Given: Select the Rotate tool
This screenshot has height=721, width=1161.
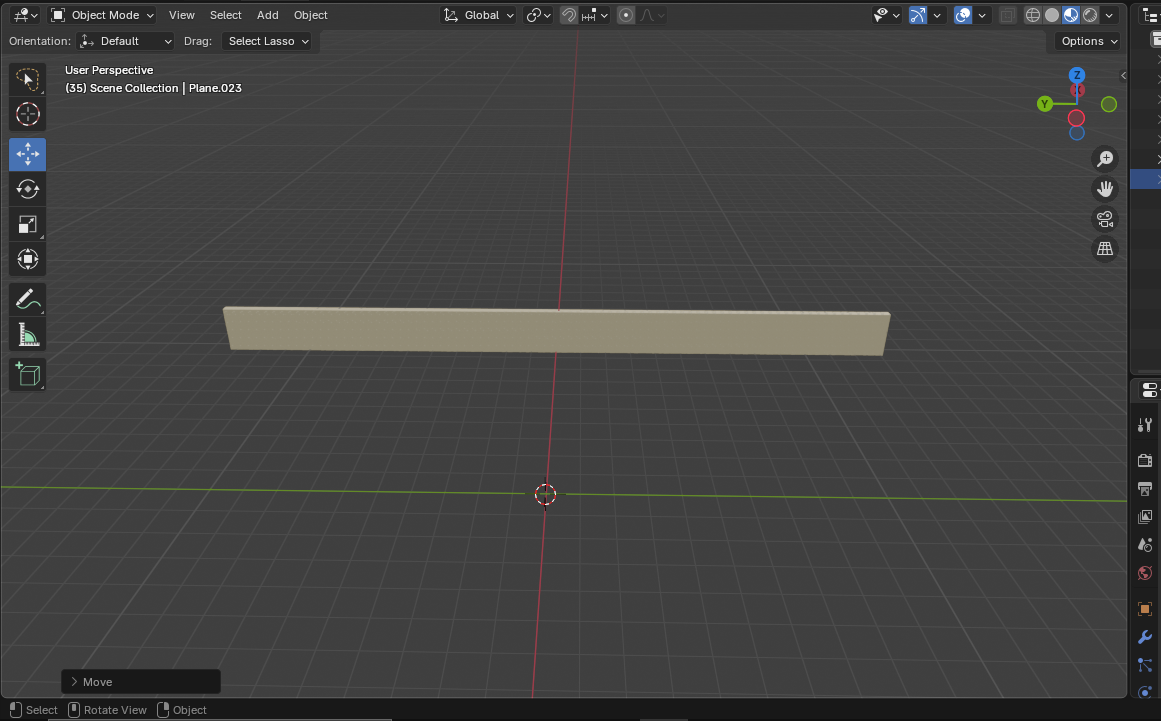Looking at the screenshot, I should pyautogui.click(x=27, y=189).
